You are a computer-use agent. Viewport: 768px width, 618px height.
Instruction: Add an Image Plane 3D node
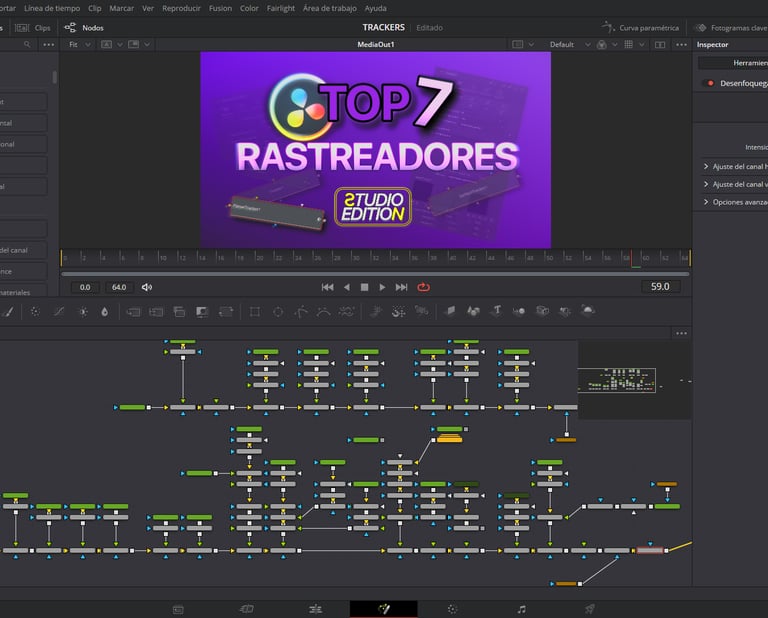[x=450, y=310]
